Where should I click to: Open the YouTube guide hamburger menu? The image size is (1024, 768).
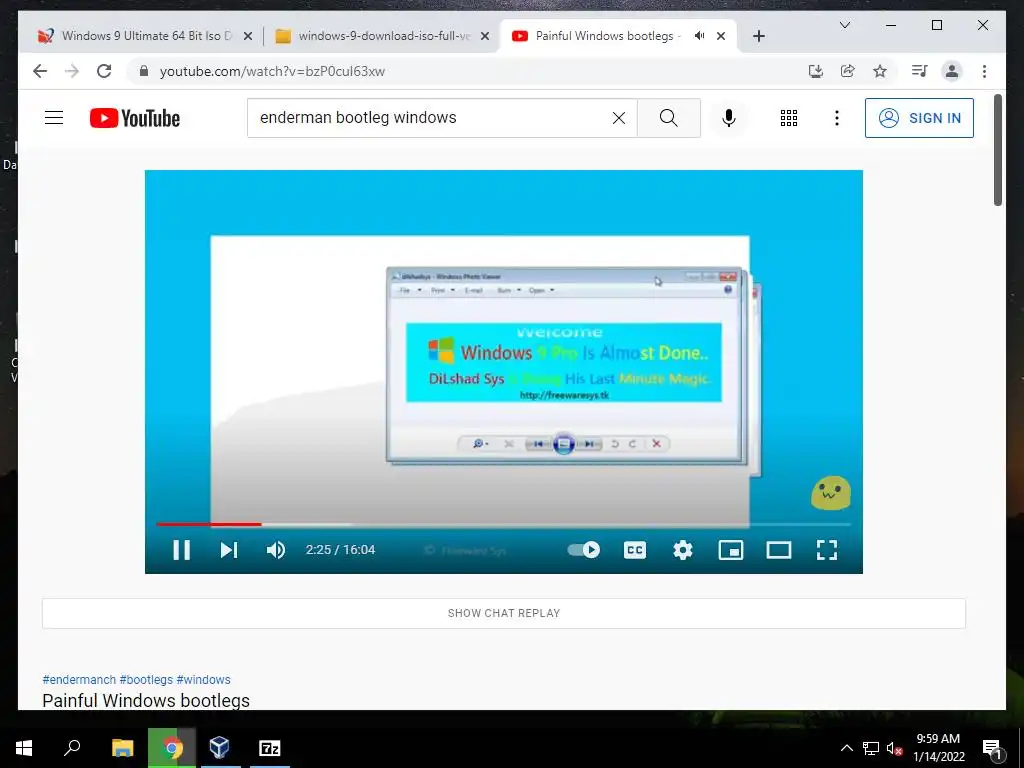[54, 118]
